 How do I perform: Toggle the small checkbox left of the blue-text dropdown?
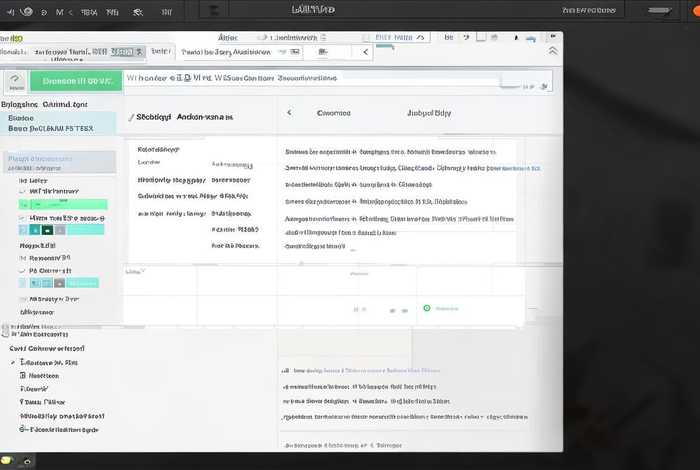coord(366,37)
